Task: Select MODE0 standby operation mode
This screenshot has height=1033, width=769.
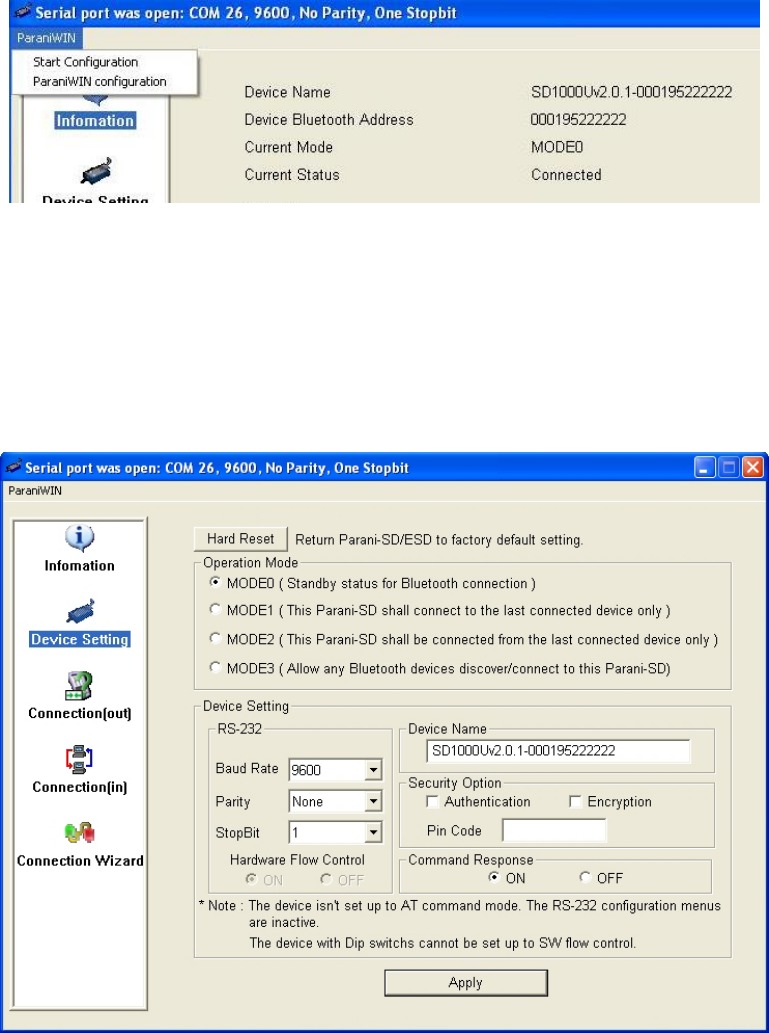Action: pos(215,582)
